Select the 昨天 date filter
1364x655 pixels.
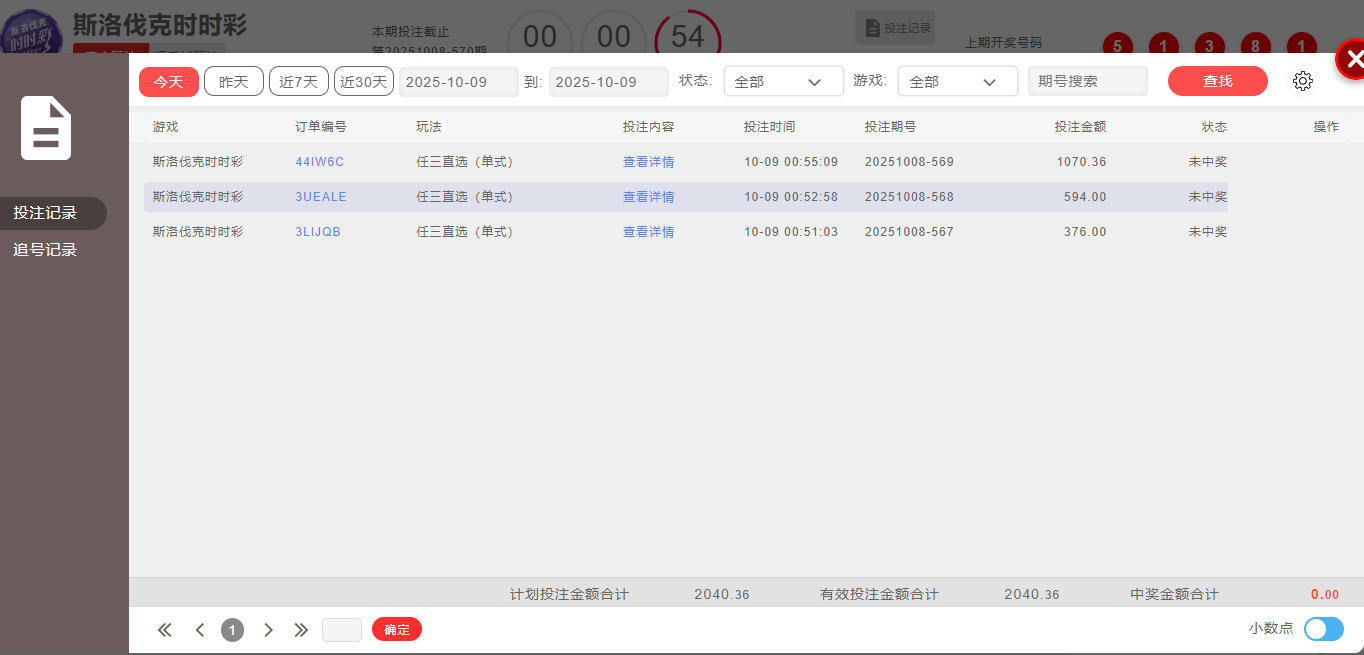(234, 82)
